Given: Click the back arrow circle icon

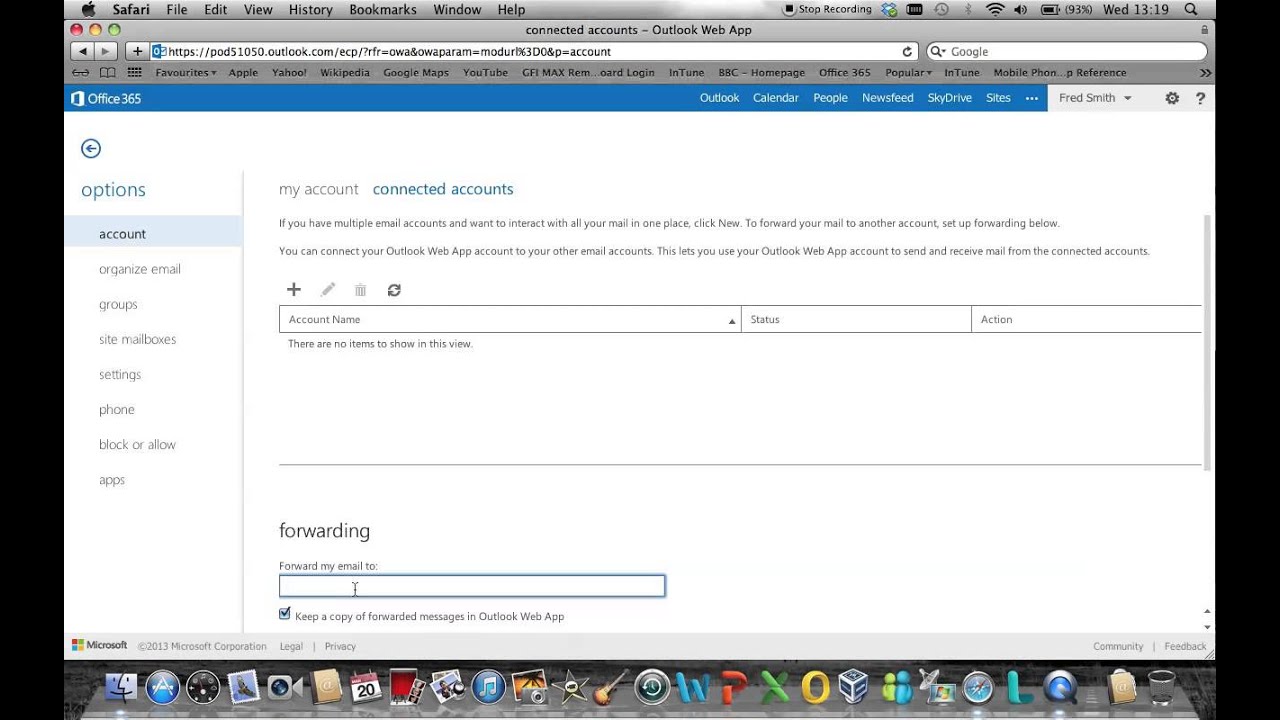Looking at the screenshot, I should click(x=91, y=149).
